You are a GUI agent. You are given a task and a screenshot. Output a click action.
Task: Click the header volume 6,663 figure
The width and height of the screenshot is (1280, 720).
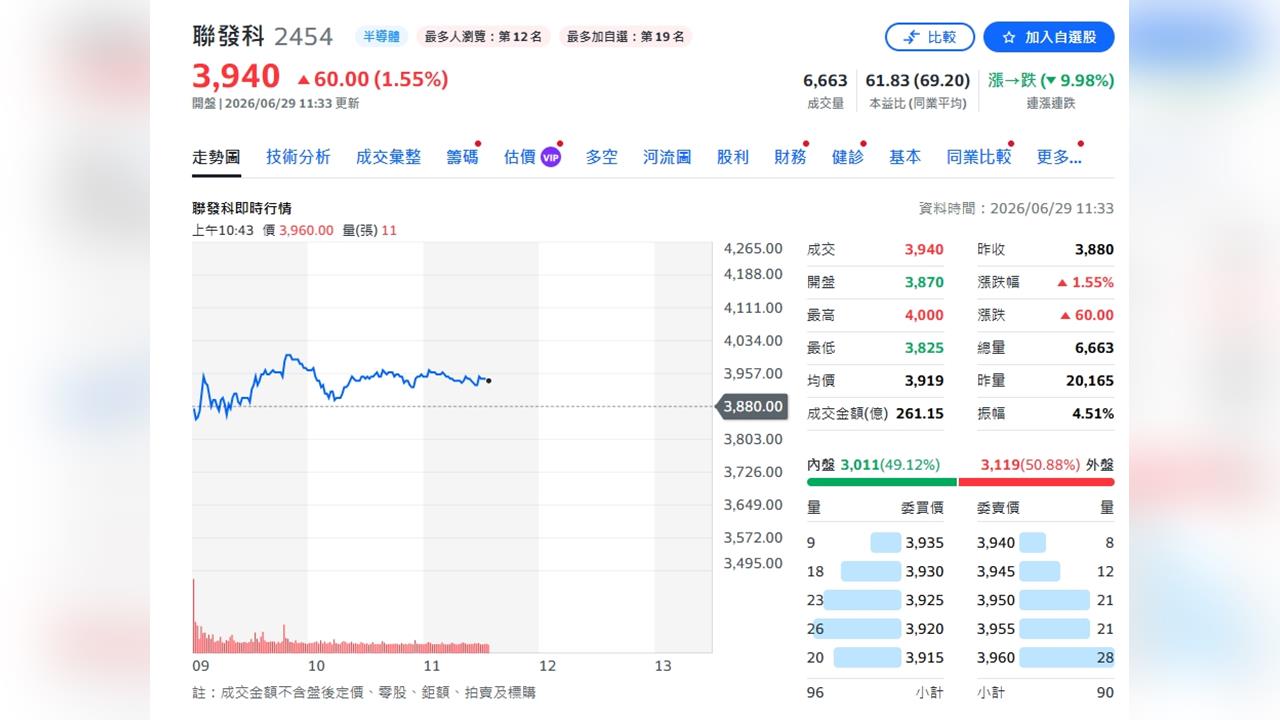coord(825,80)
